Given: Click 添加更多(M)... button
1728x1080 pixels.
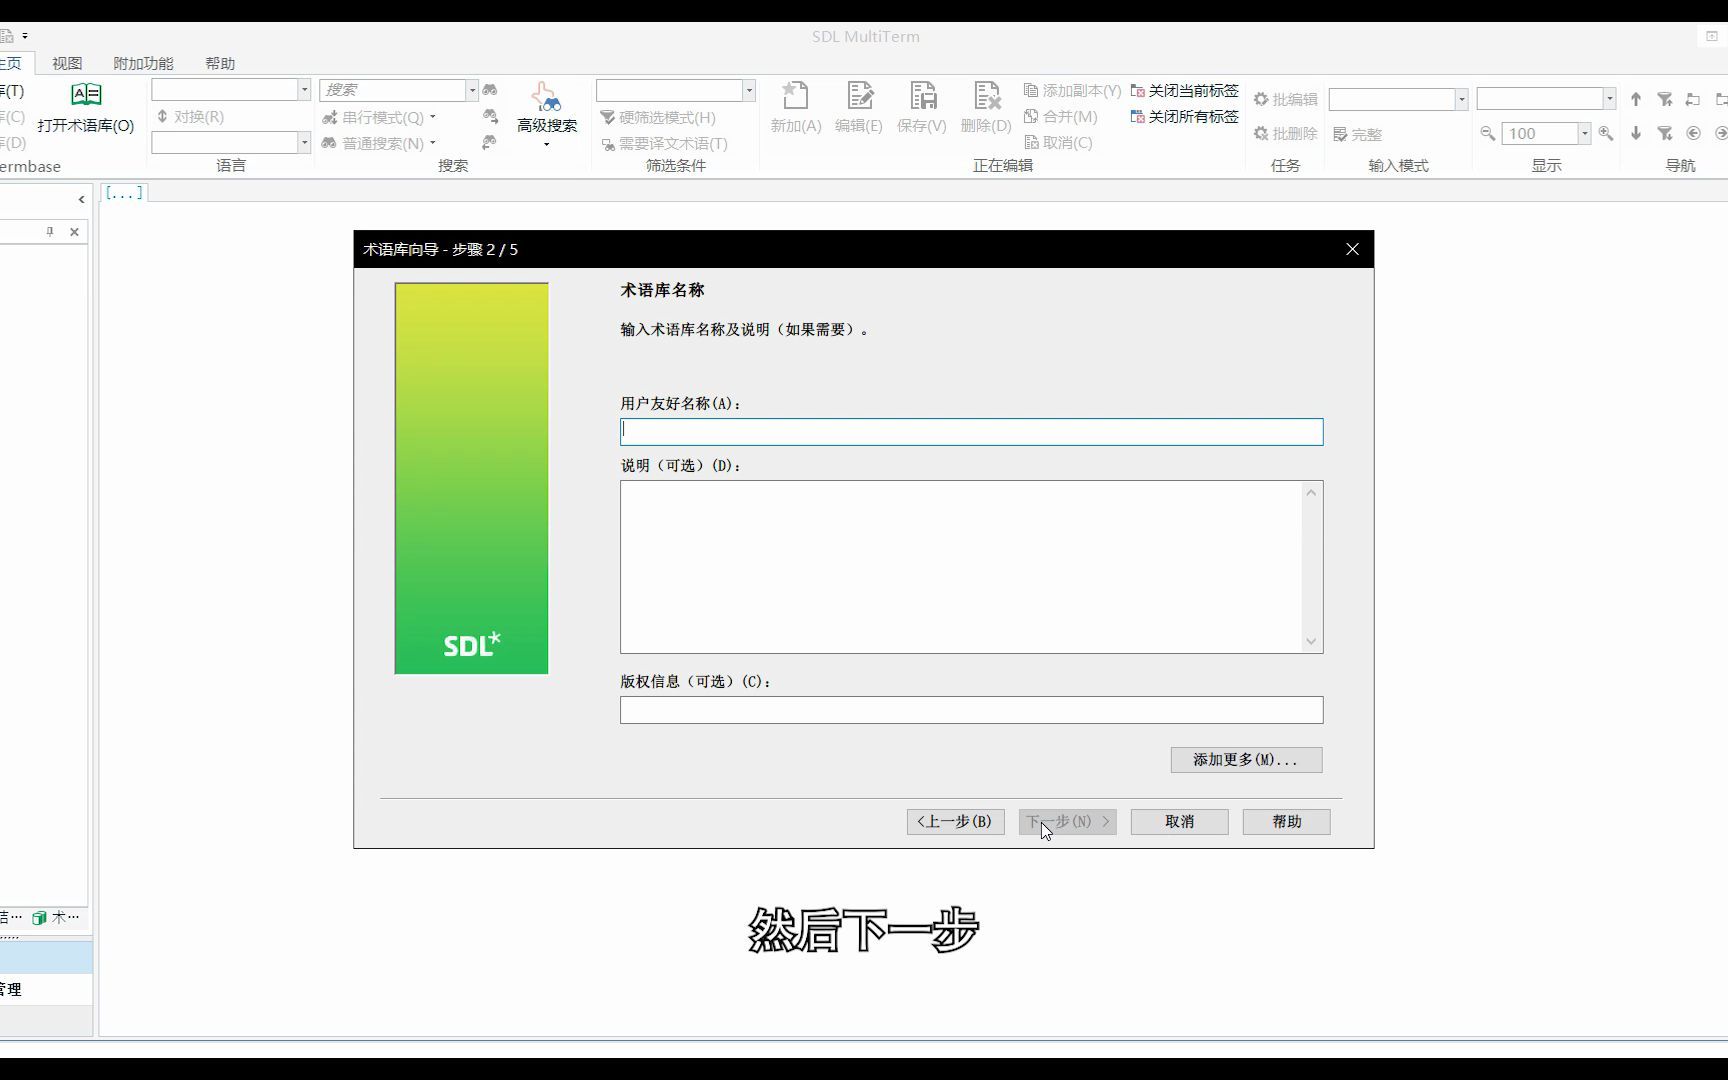Looking at the screenshot, I should tap(1246, 759).
